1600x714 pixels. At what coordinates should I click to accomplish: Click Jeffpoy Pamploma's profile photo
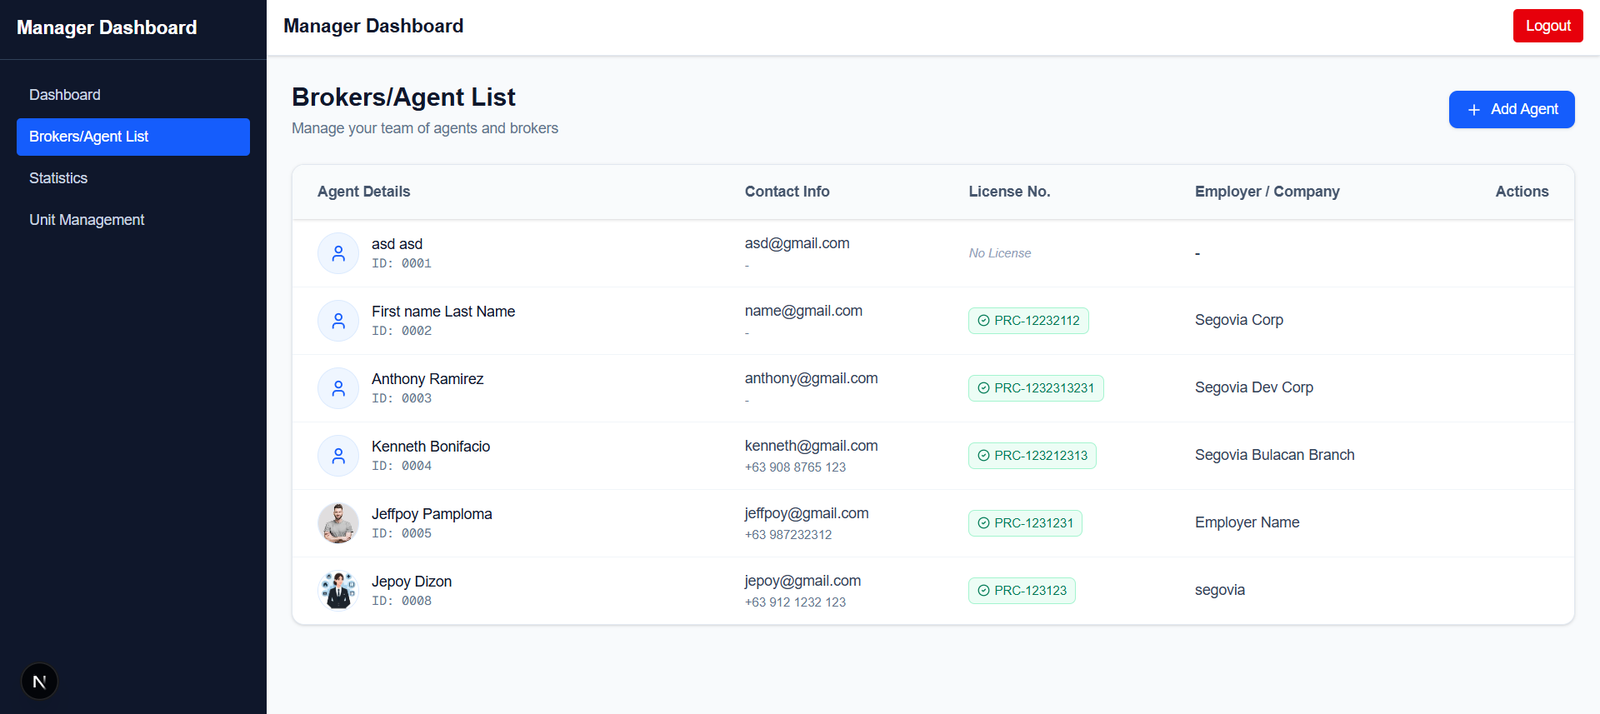pos(338,523)
